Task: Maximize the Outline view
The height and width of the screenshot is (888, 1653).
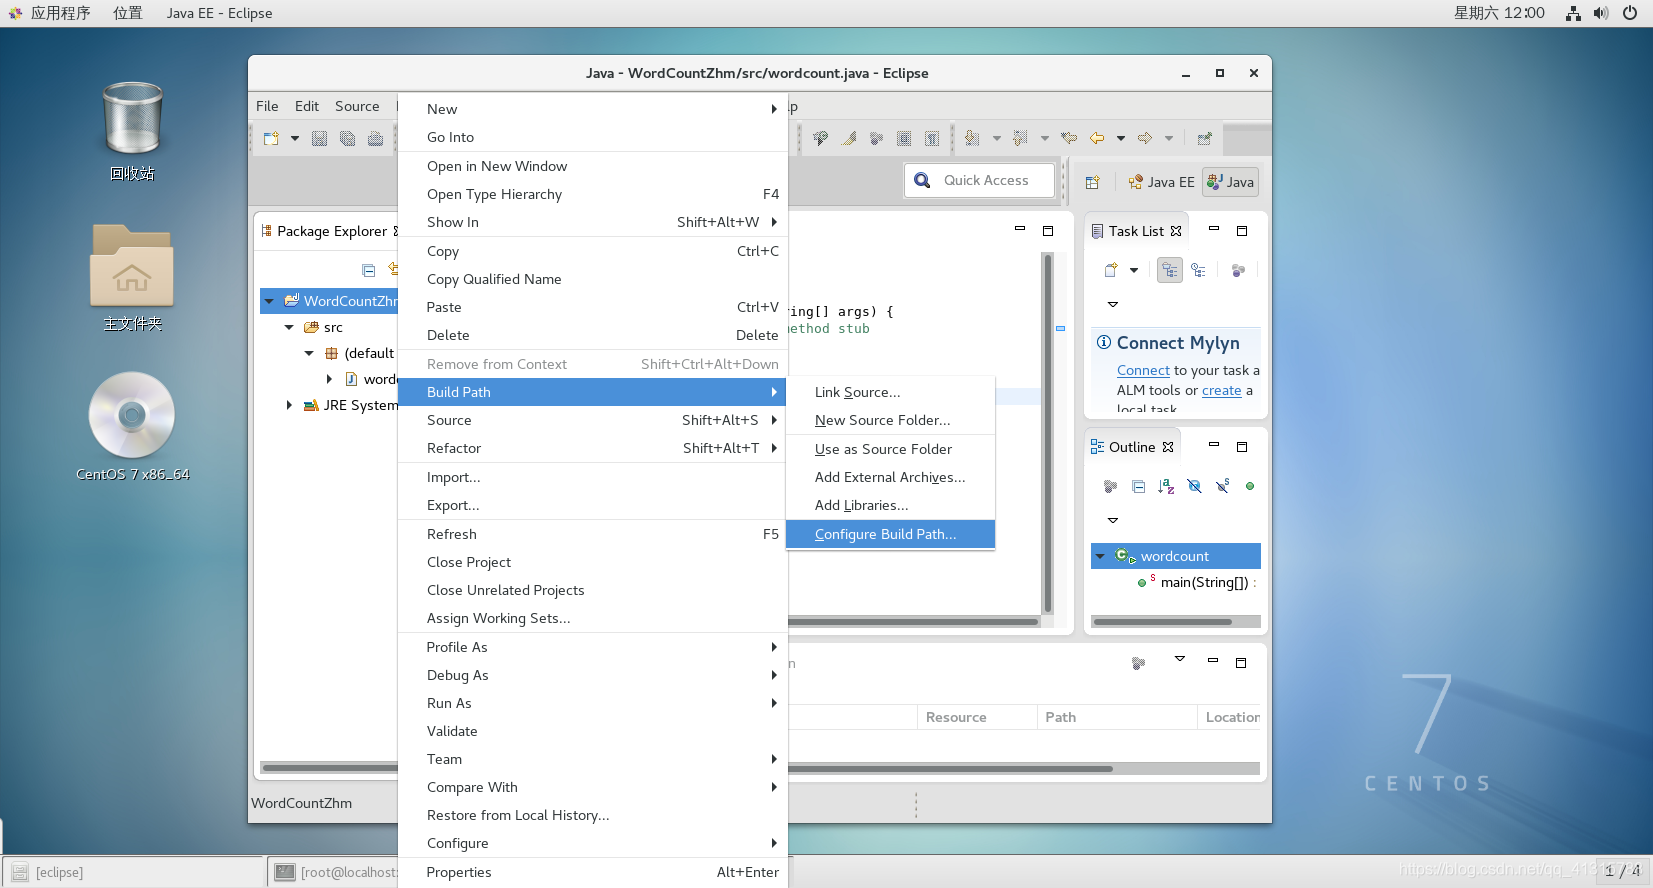Action: click(1242, 447)
